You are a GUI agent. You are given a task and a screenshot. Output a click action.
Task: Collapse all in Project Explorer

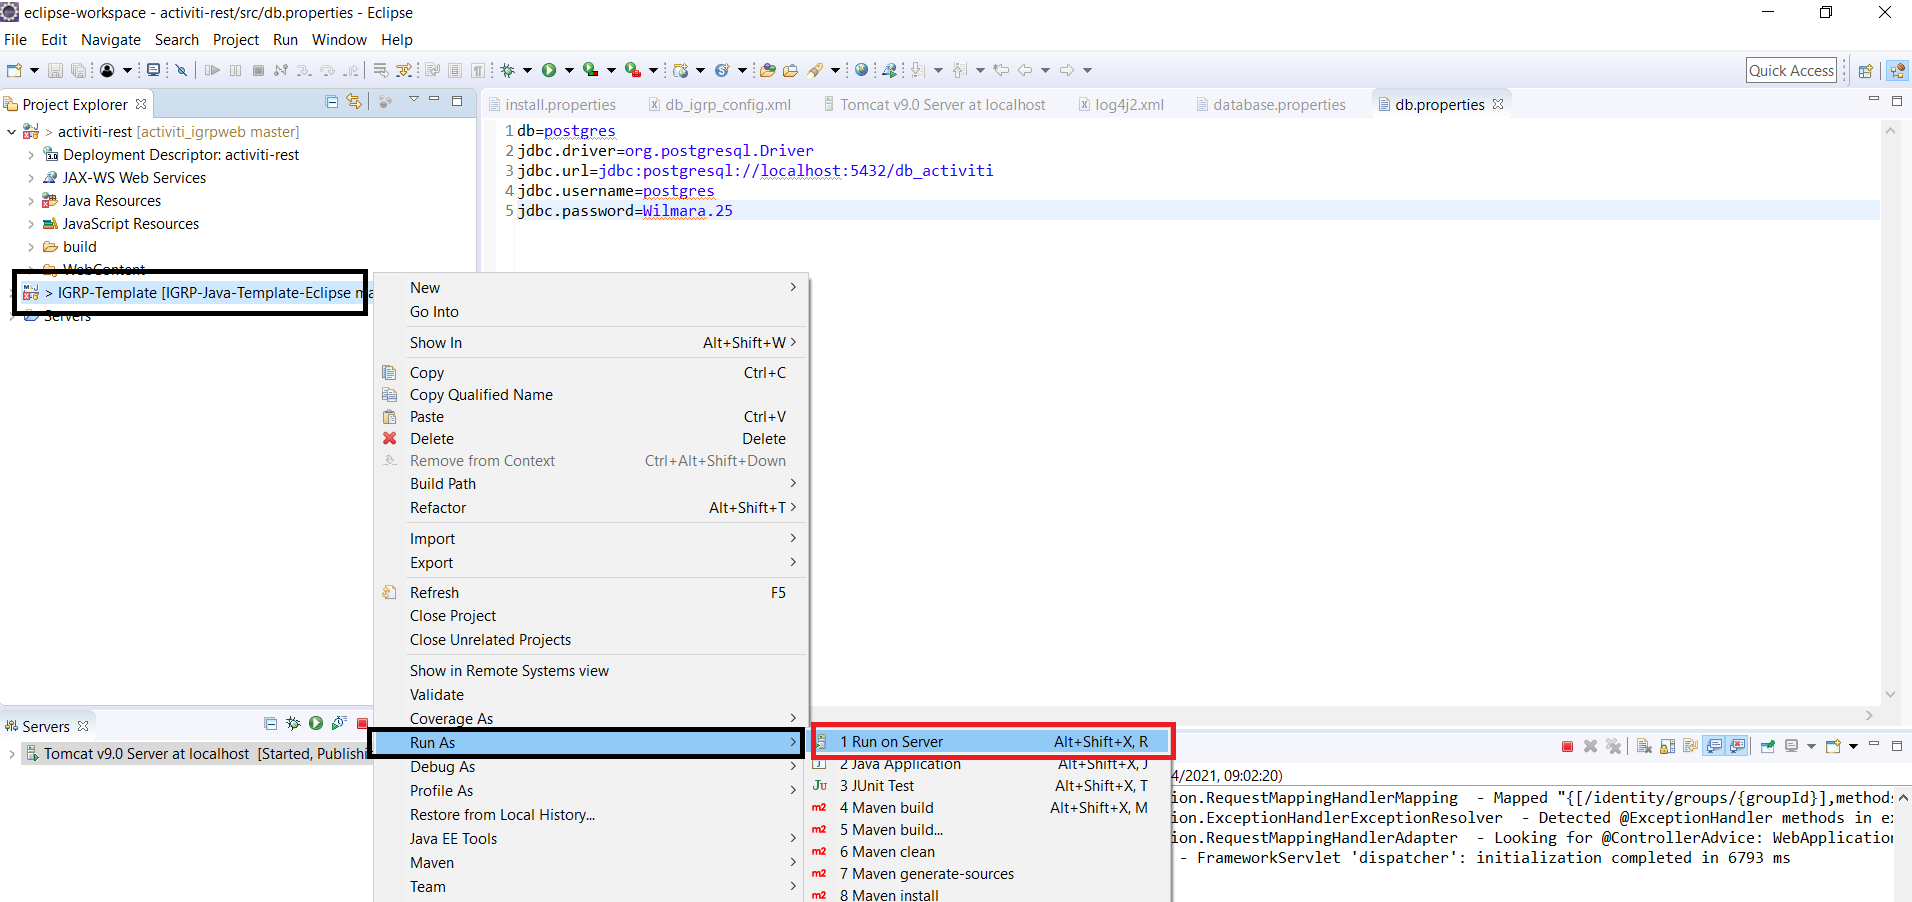pos(331,102)
